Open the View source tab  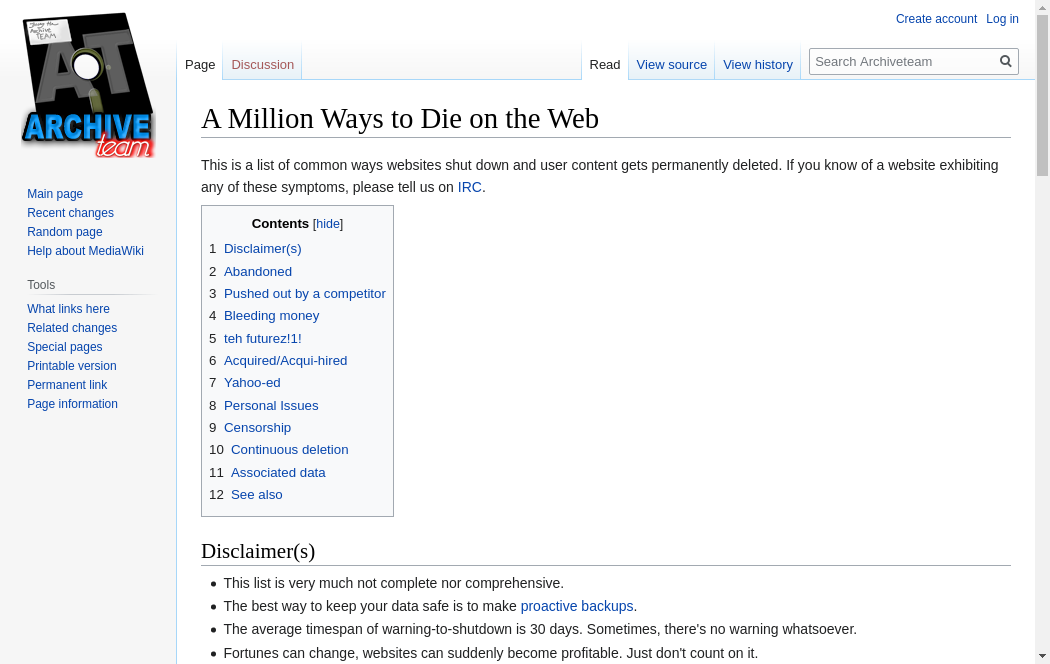671,64
